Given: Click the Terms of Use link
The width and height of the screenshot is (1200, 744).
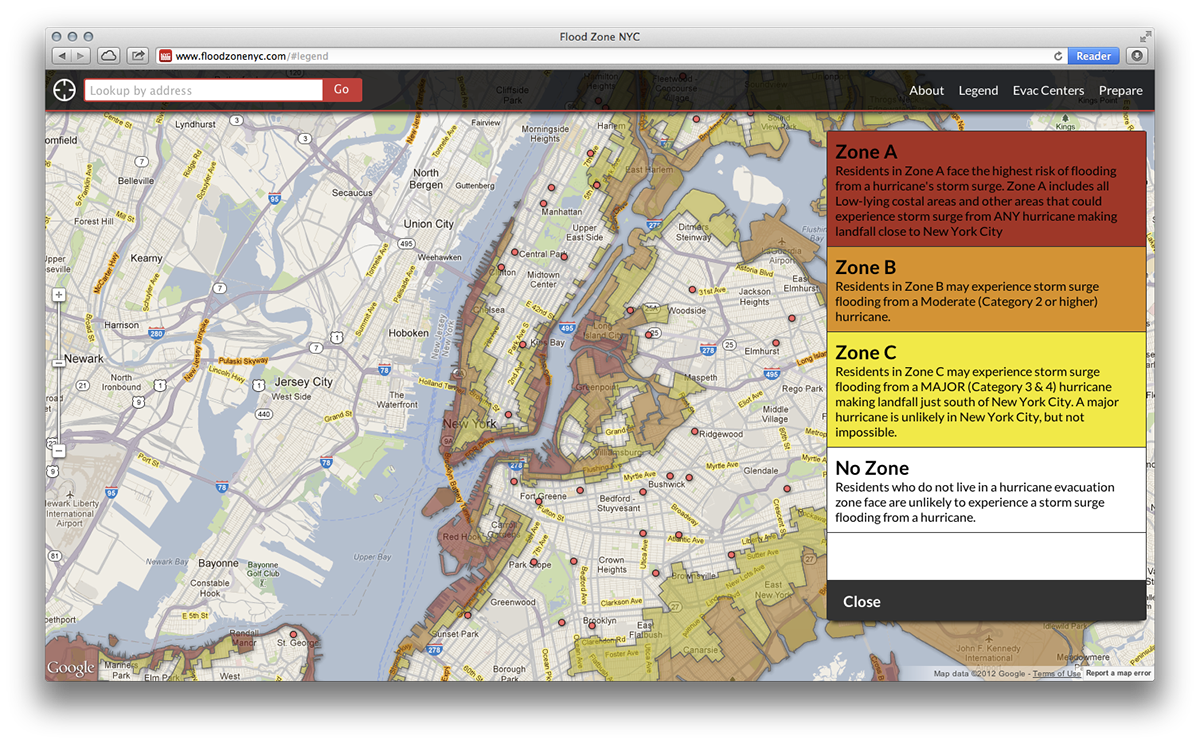Looking at the screenshot, I should pos(1057,674).
